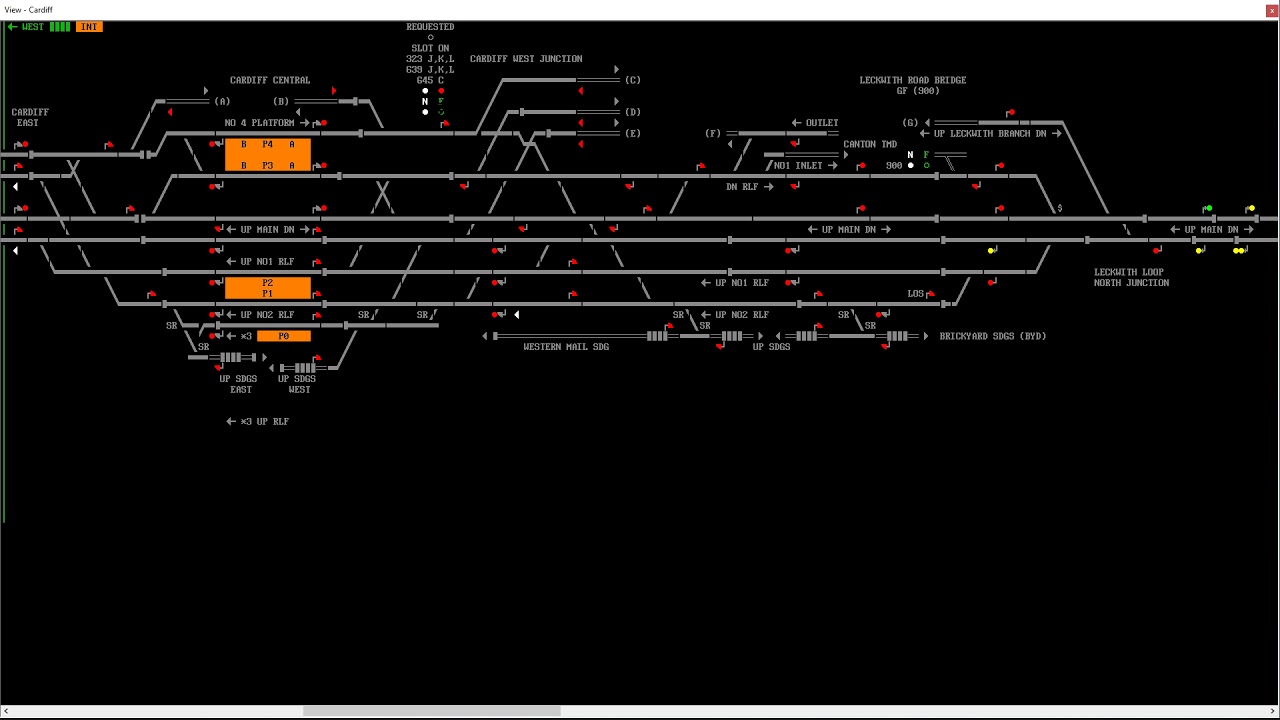
Task: Click the red signal beside DN RLF label
Action: click(x=795, y=186)
